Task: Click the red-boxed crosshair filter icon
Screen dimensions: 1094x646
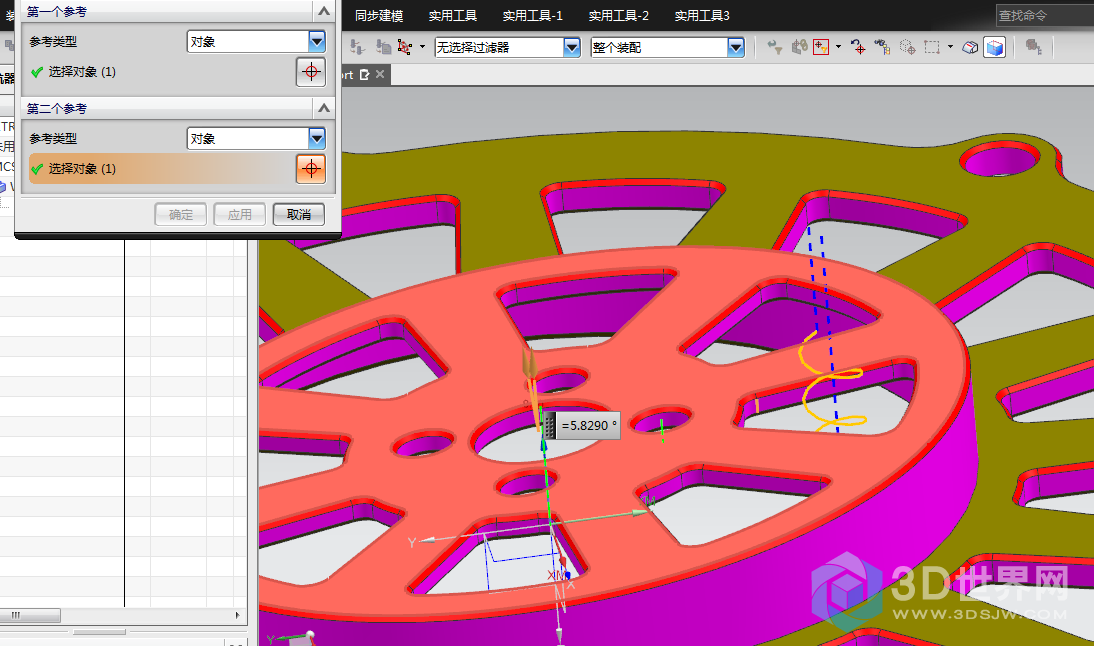Action: (x=821, y=47)
